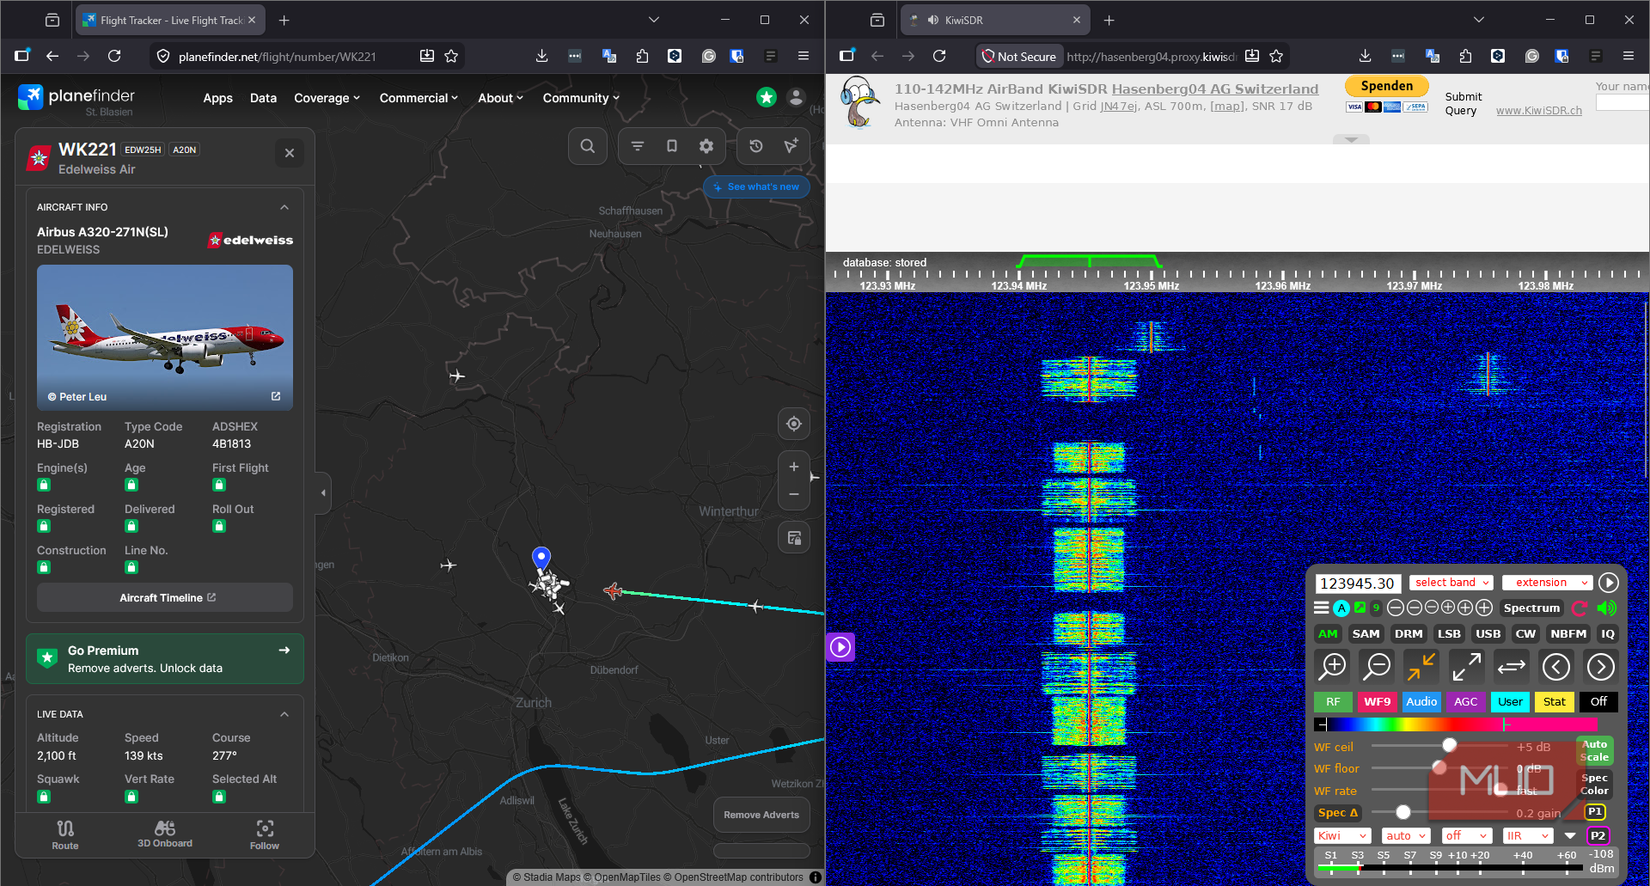
Task: Open the map layers lock icon button
Action: 794,538
